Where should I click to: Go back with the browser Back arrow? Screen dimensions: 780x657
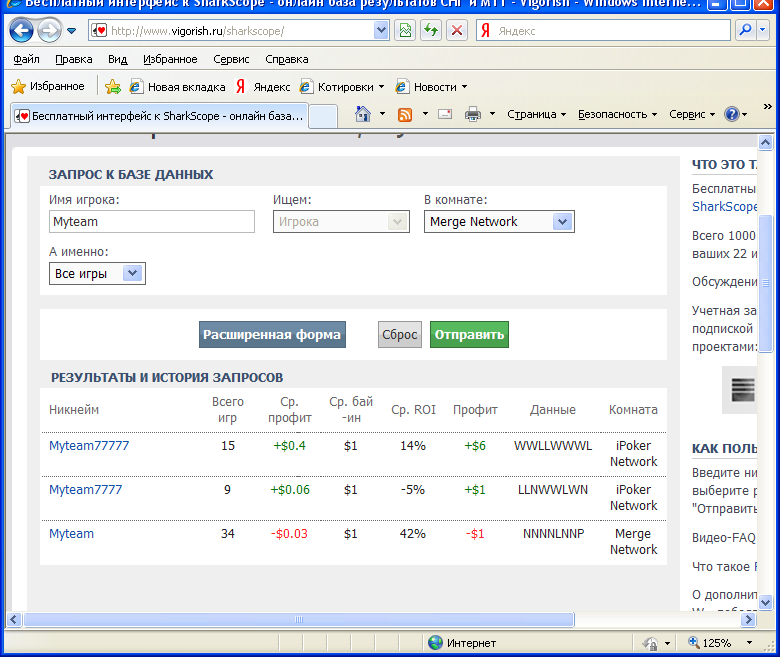coord(21,31)
